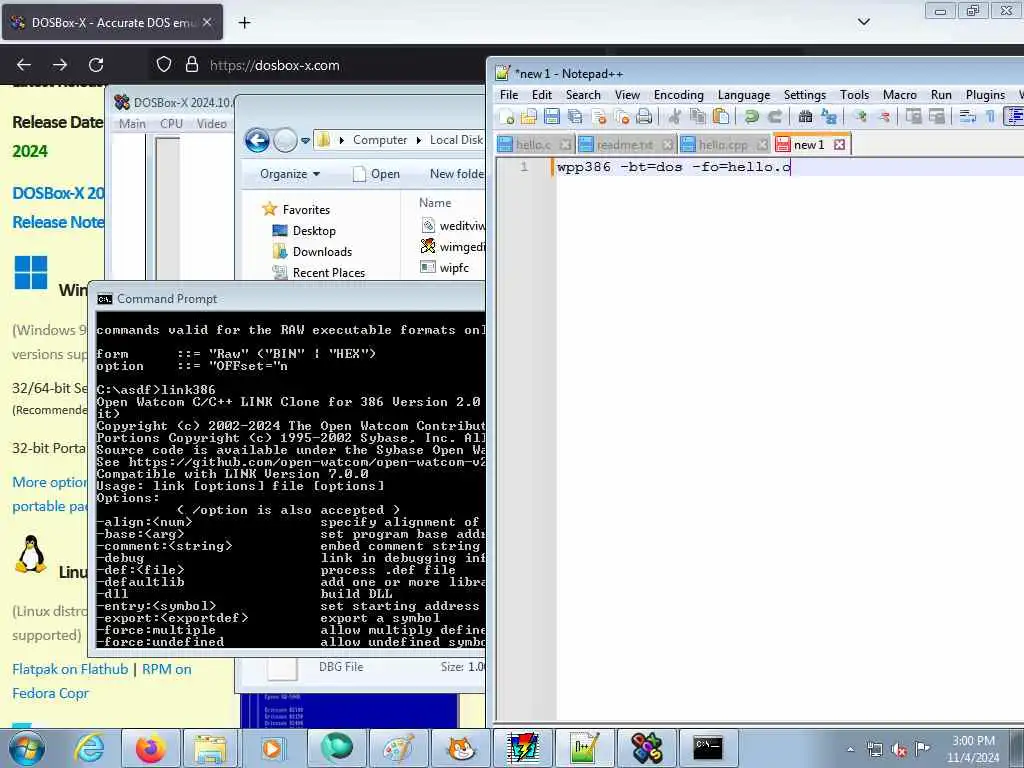Switch to the readme.txt tab
Screen dimensions: 1024x768
coord(625,144)
